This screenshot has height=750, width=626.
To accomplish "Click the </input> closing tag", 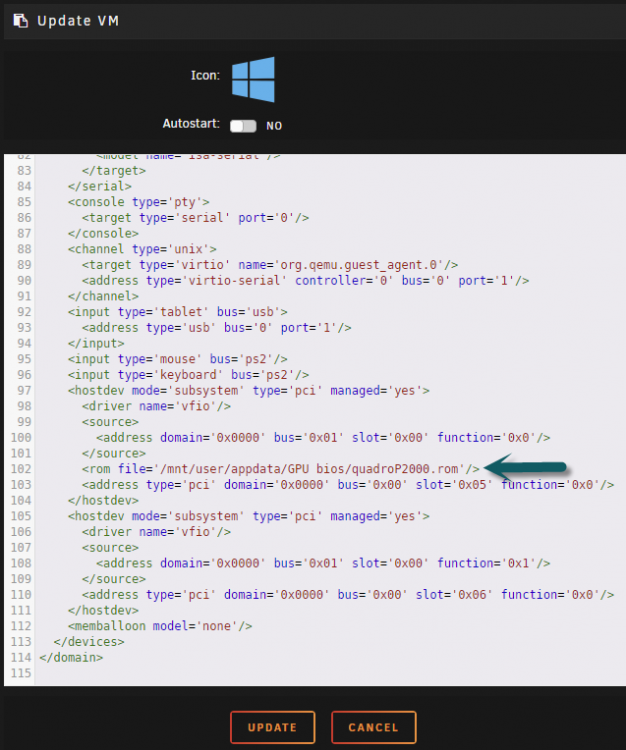I will (96, 343).
